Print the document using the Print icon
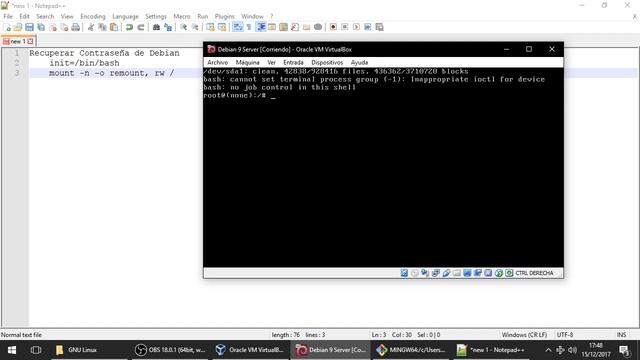 point(76,27)
